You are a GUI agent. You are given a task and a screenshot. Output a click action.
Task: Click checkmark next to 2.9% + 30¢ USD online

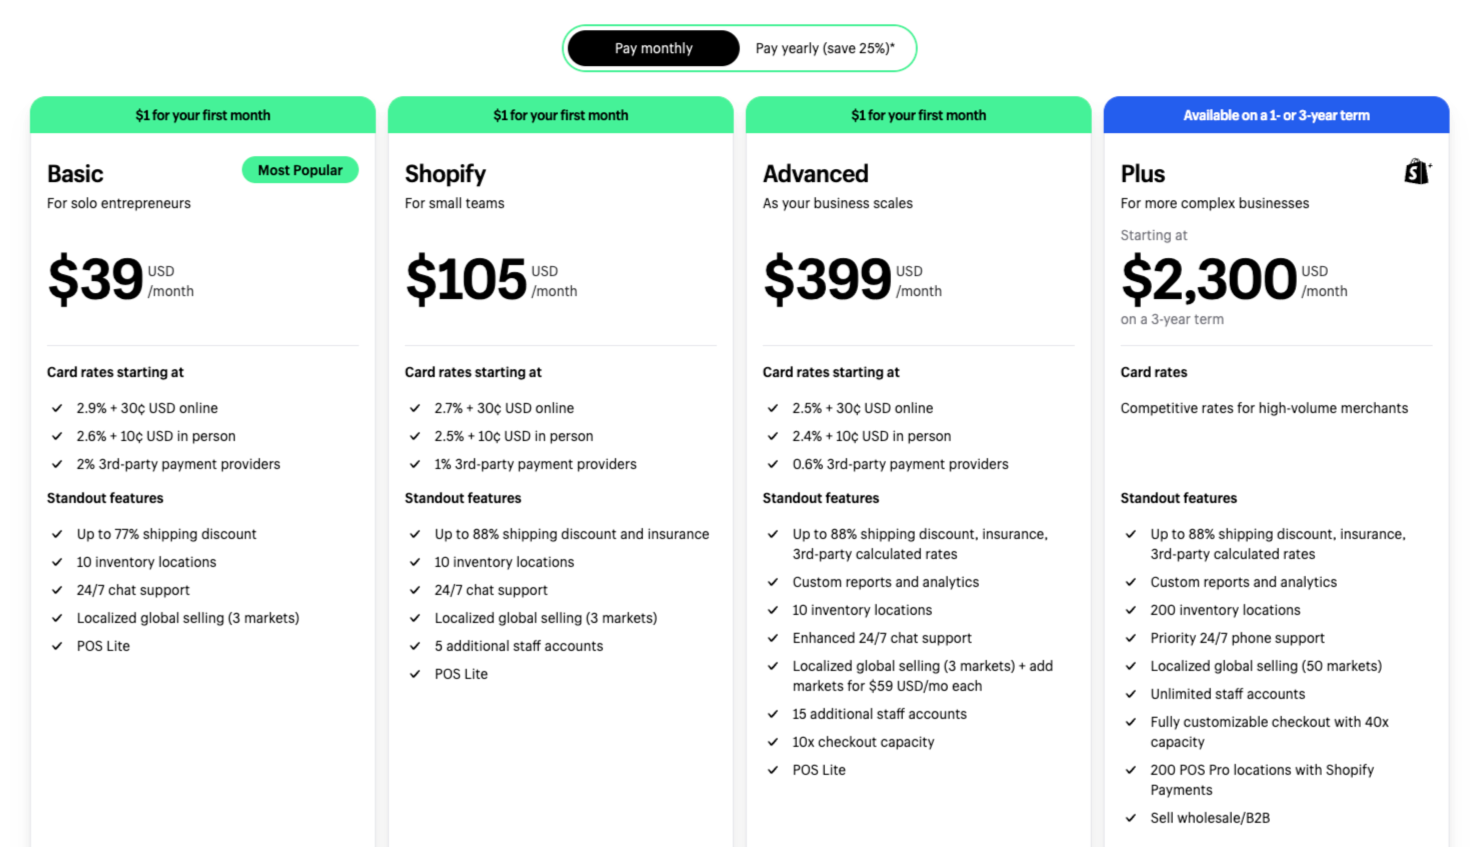tap(57, 408)
